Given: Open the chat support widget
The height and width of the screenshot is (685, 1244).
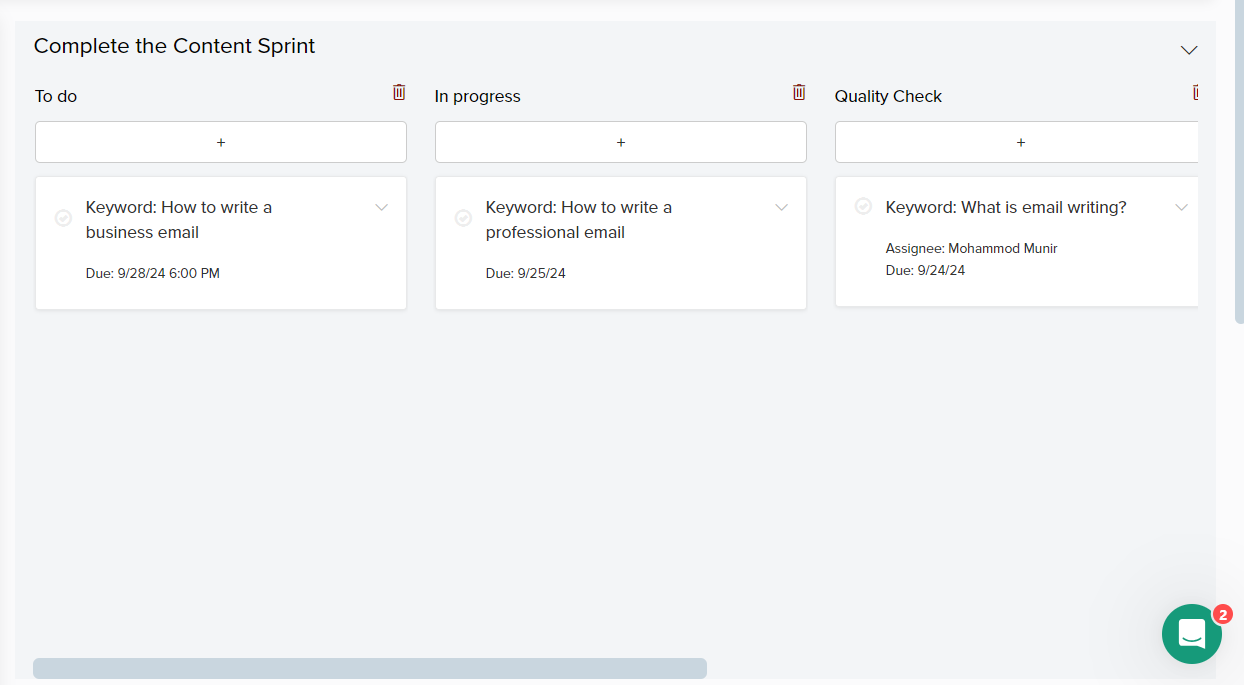Looking at the screenshot, I should (1191, 633).
